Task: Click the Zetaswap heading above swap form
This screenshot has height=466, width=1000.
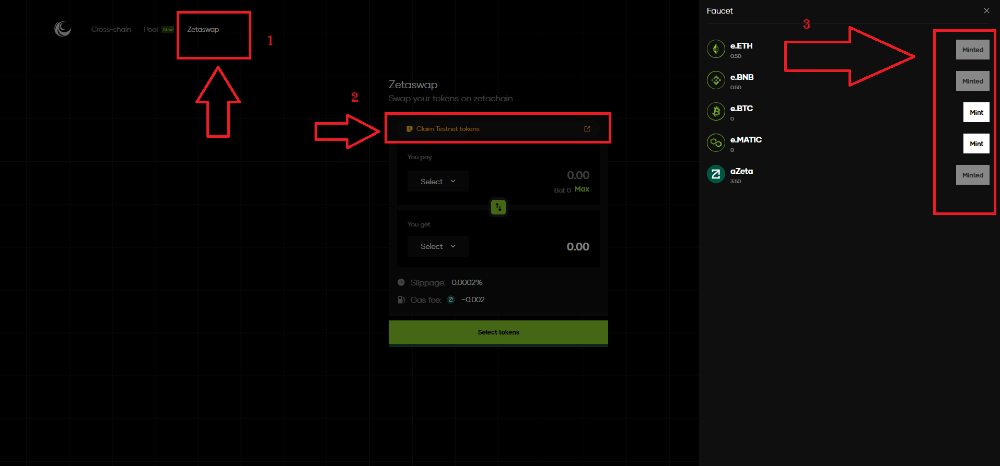Action: pyautogui.click(x=413, y=84)
